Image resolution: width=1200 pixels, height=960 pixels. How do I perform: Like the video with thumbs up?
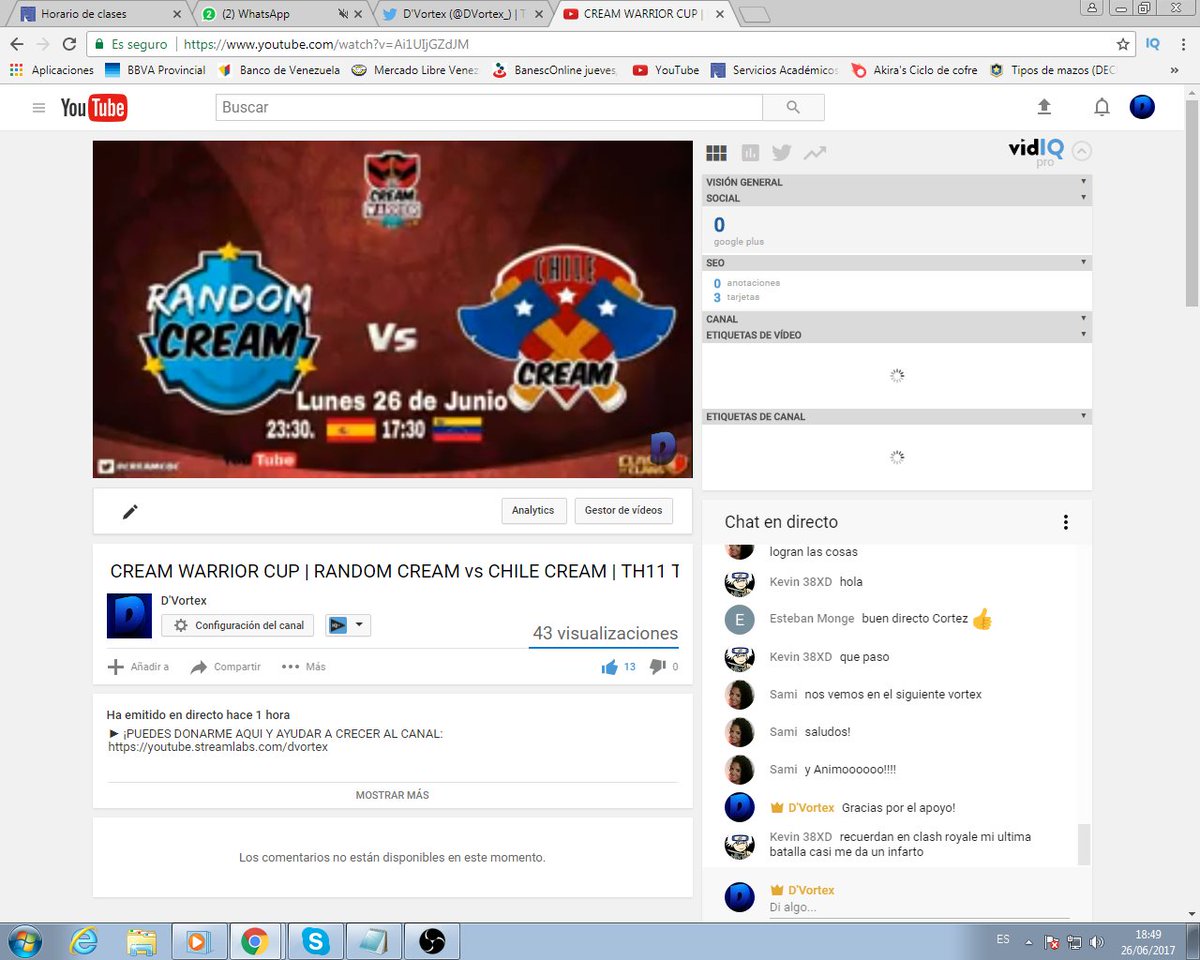(x=609, y=667)
